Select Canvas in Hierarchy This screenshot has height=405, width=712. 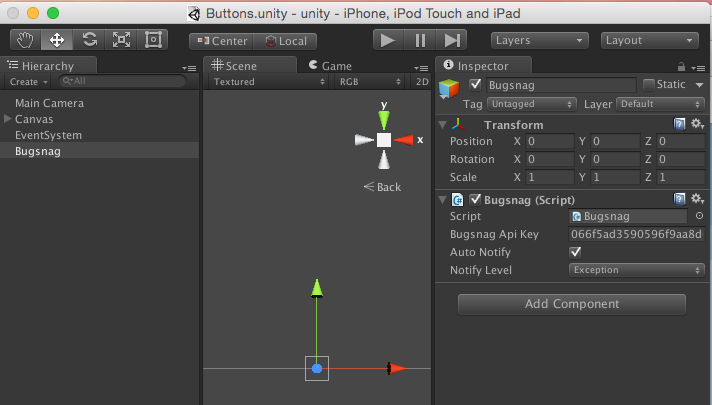(34, 119)
